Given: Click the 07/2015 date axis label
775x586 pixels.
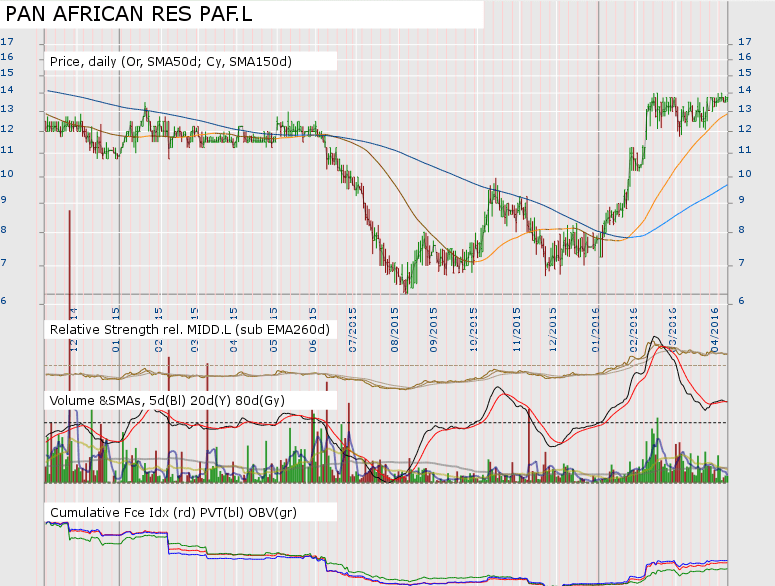Looking at the screenshot, I should click(x=353, y=330).
